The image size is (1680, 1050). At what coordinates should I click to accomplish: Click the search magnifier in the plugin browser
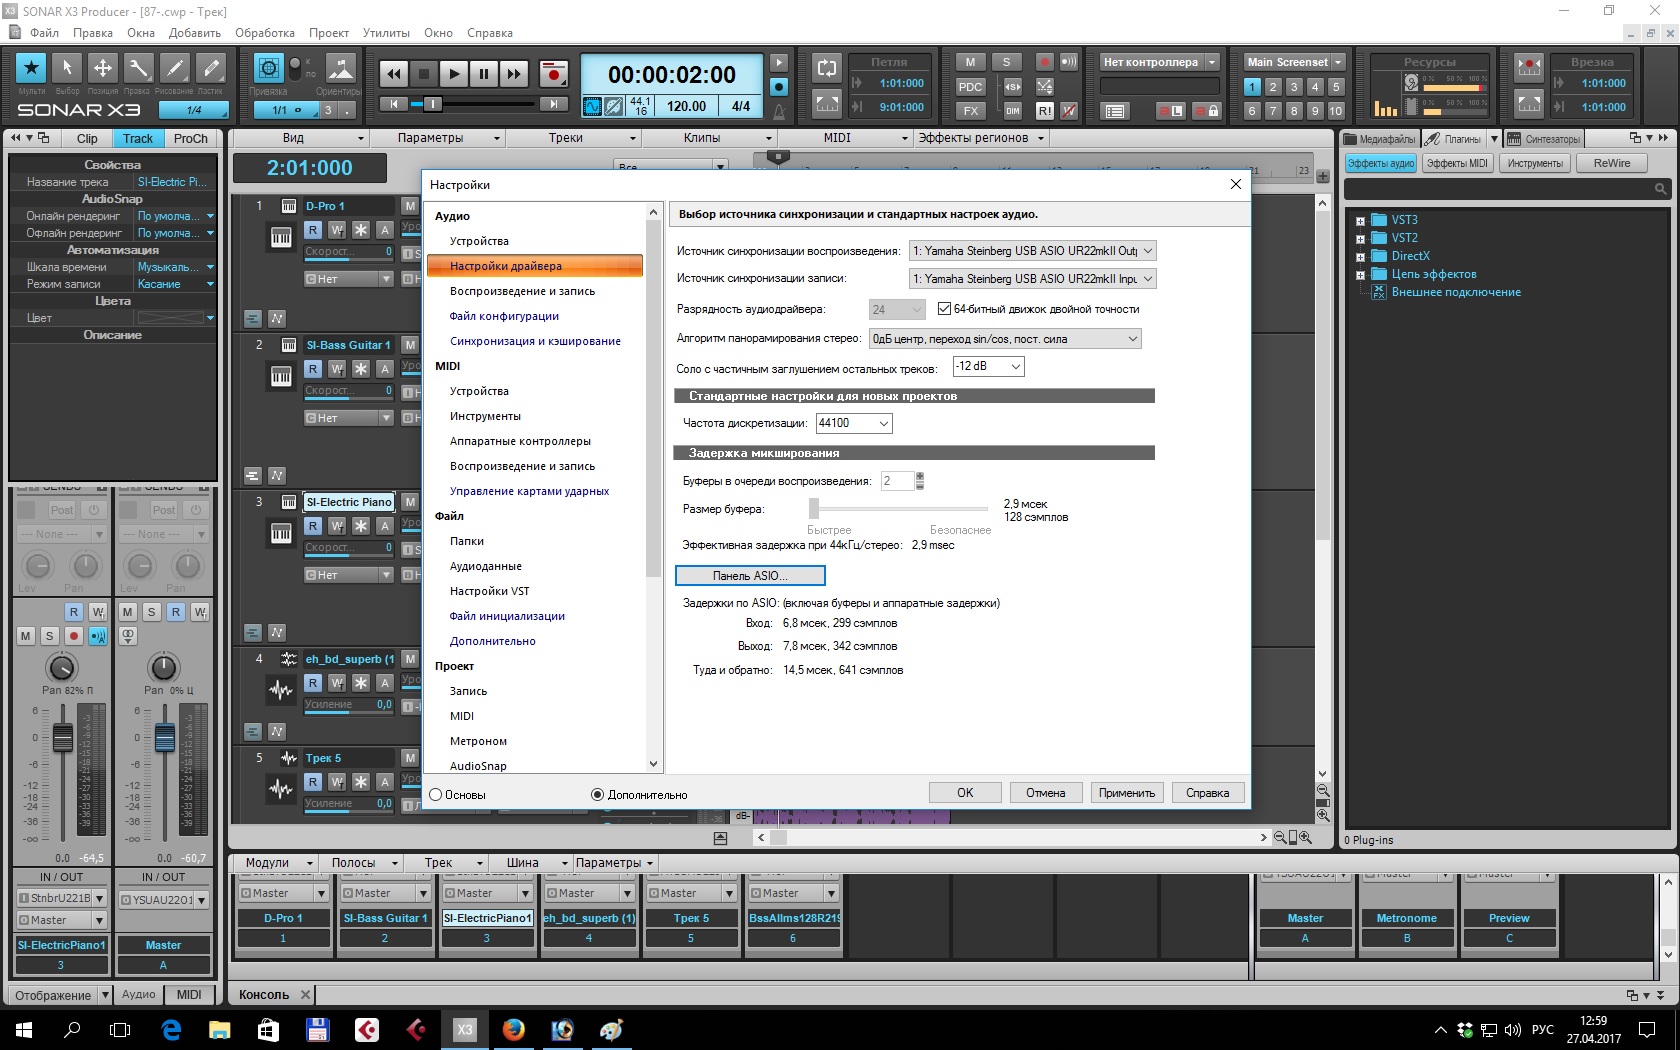click(1660, 188)
